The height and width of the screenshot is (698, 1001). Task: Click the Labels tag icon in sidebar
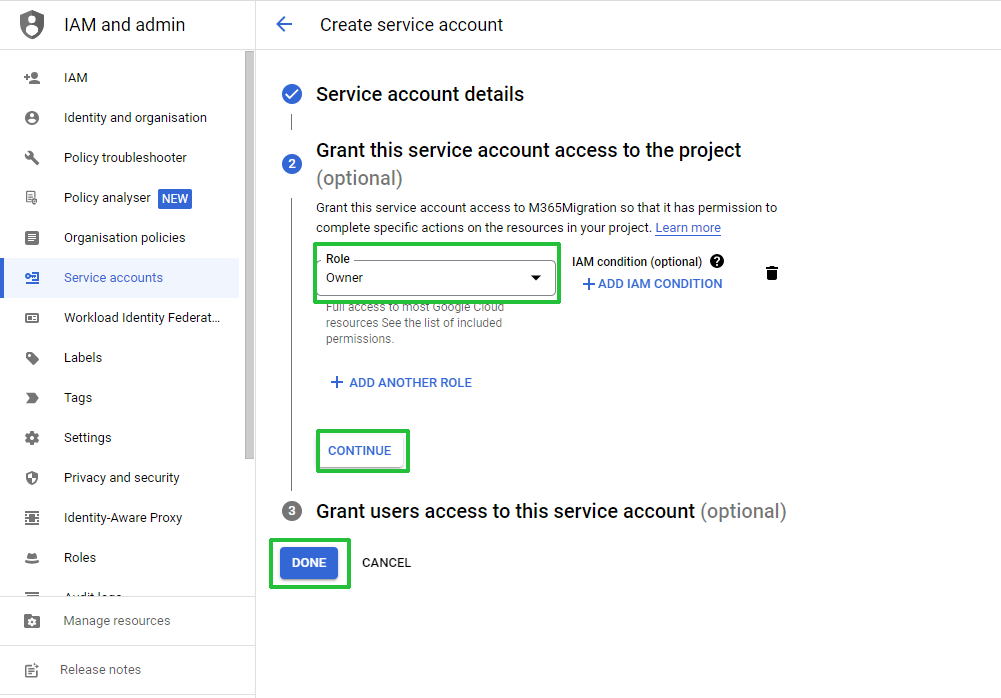[x=32, y=358]
